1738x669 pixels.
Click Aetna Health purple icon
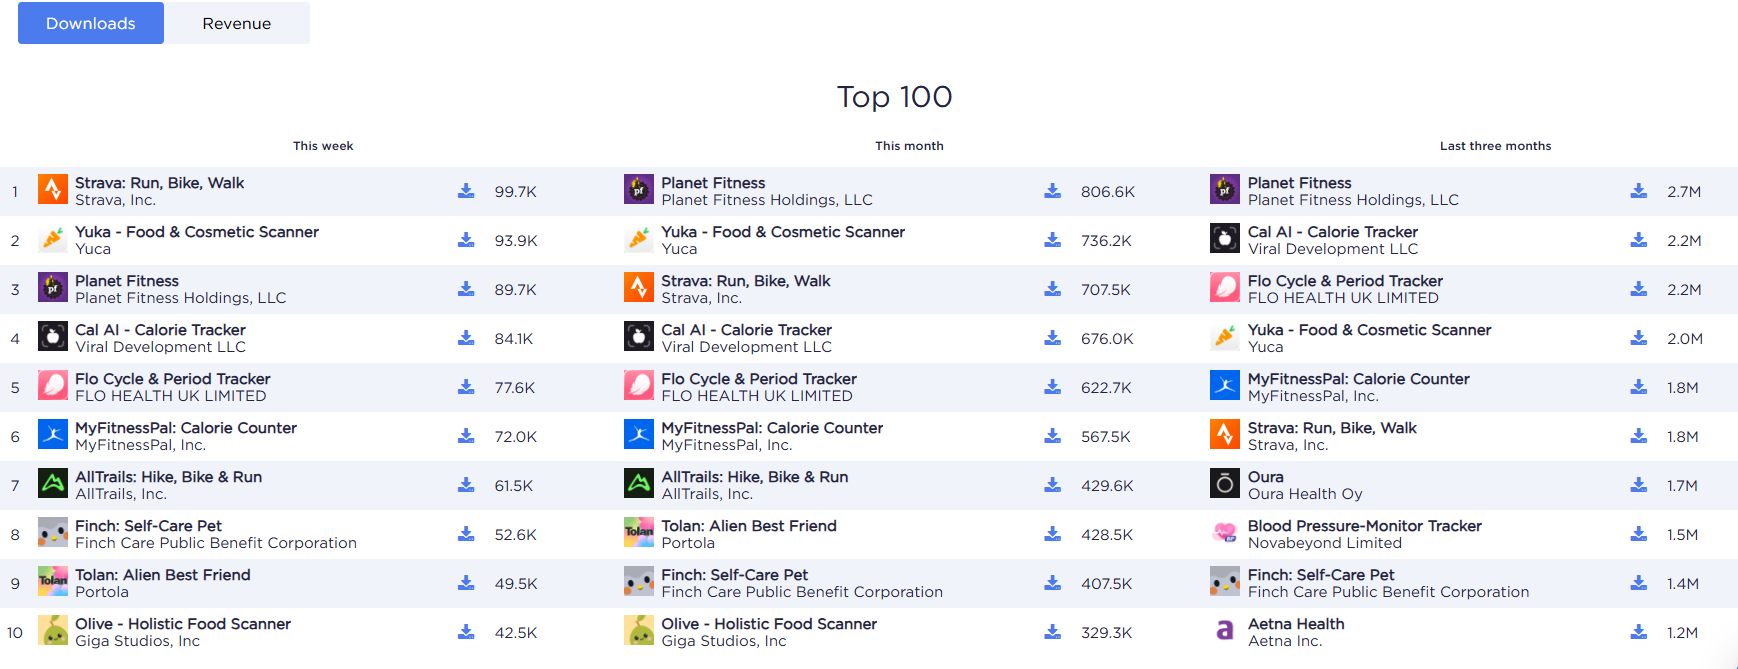(x=1224, y=630)
